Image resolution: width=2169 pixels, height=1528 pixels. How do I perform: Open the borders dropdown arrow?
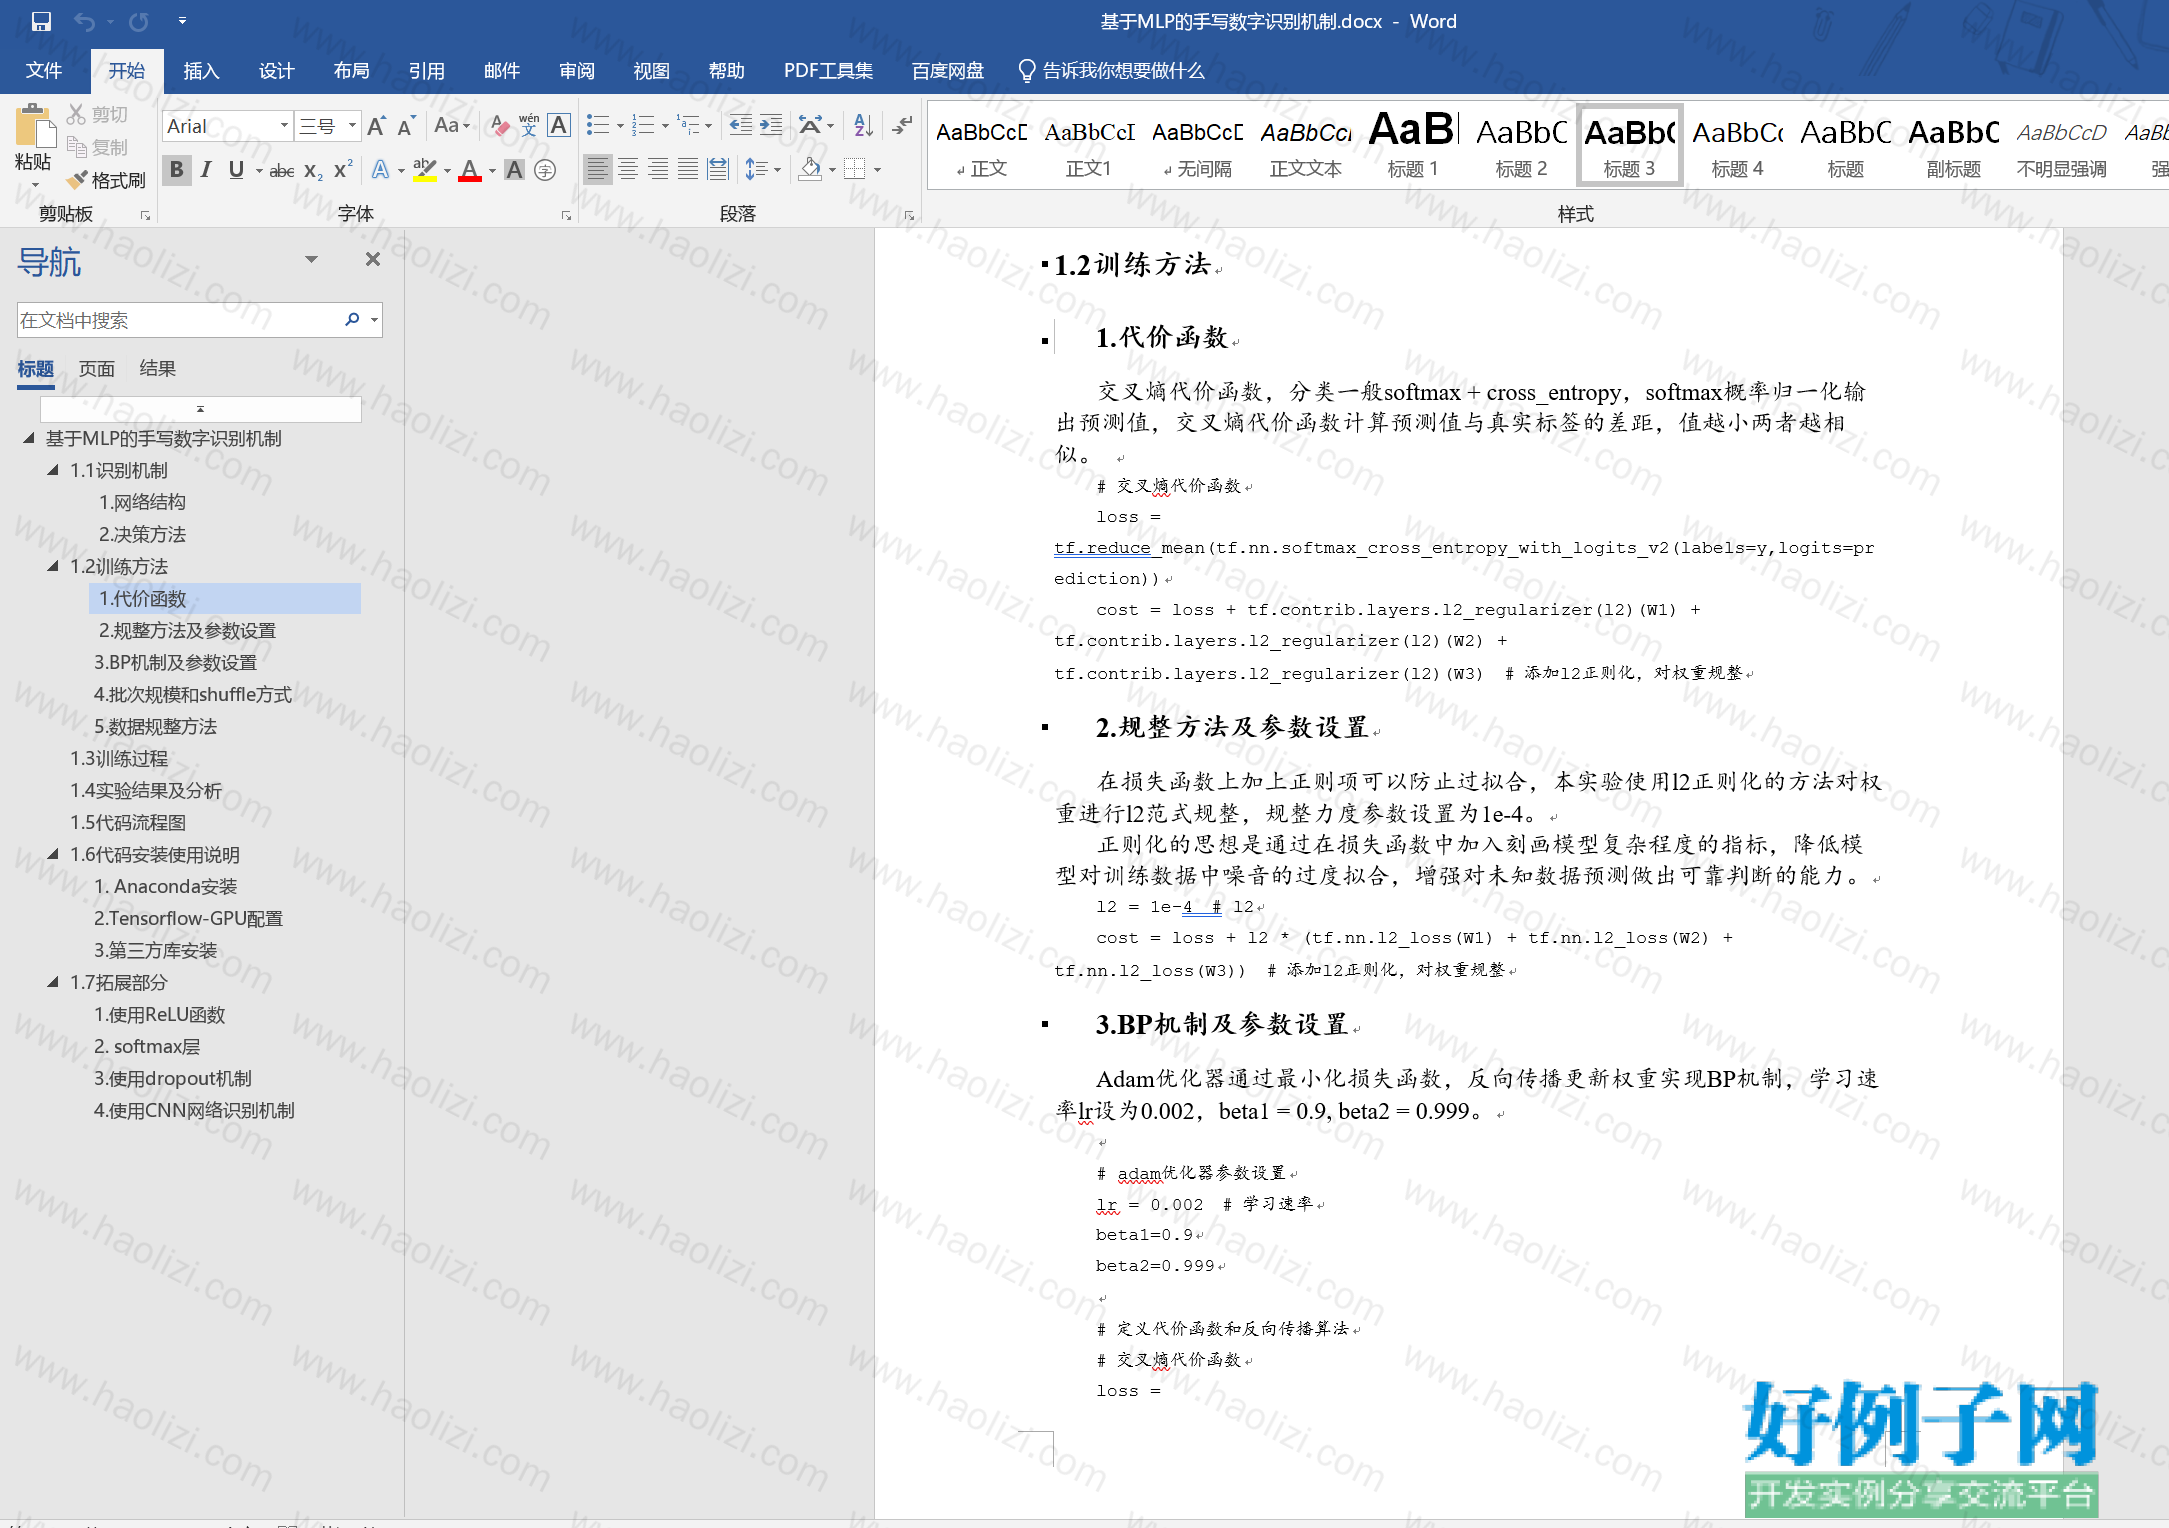pyautogui.click(x=878, y=170)
